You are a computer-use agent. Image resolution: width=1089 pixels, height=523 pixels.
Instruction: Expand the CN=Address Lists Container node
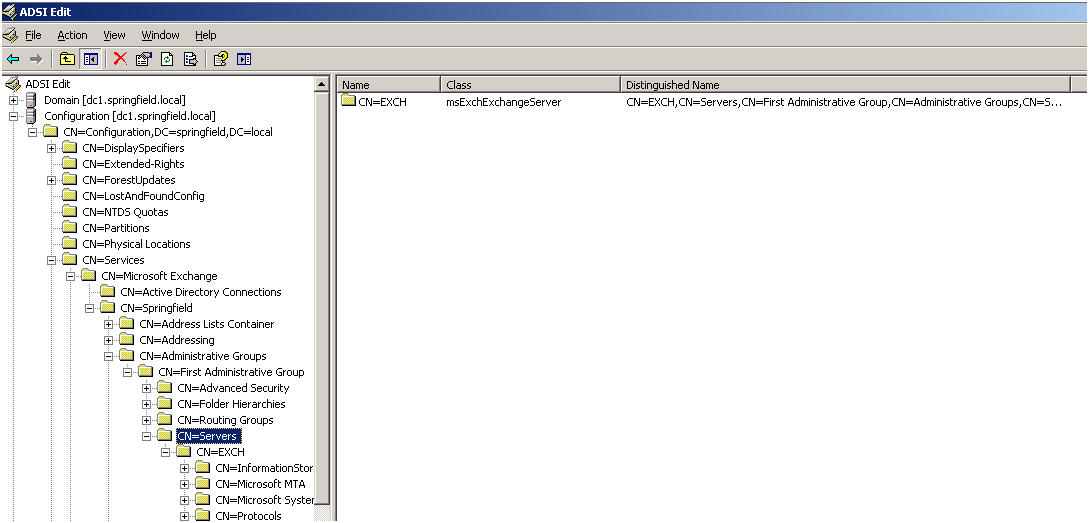(x=108, y=324)
